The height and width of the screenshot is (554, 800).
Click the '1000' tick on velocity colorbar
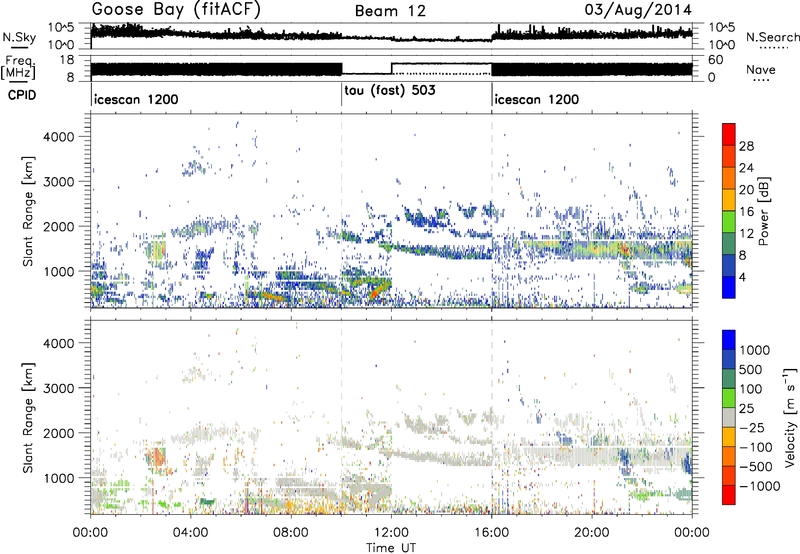[755, 350]
